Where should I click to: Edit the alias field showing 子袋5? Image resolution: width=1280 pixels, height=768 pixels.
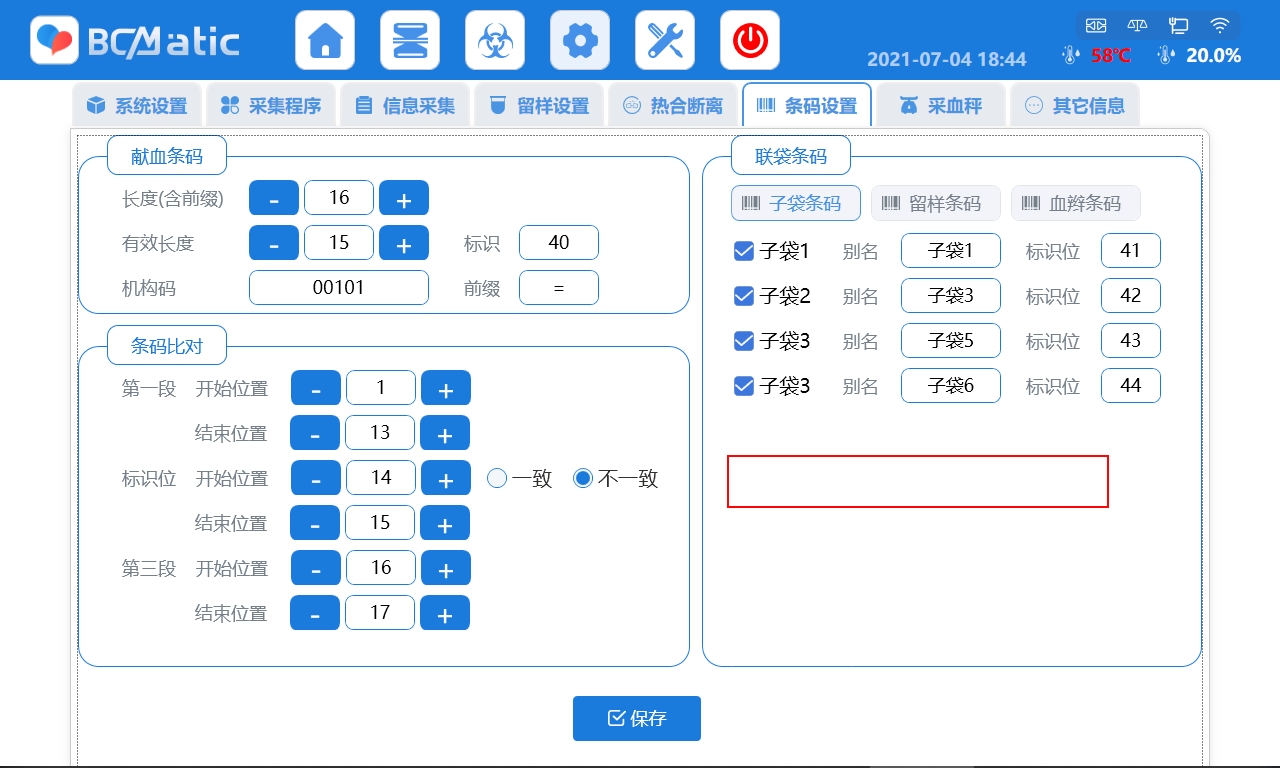(951, 341)
